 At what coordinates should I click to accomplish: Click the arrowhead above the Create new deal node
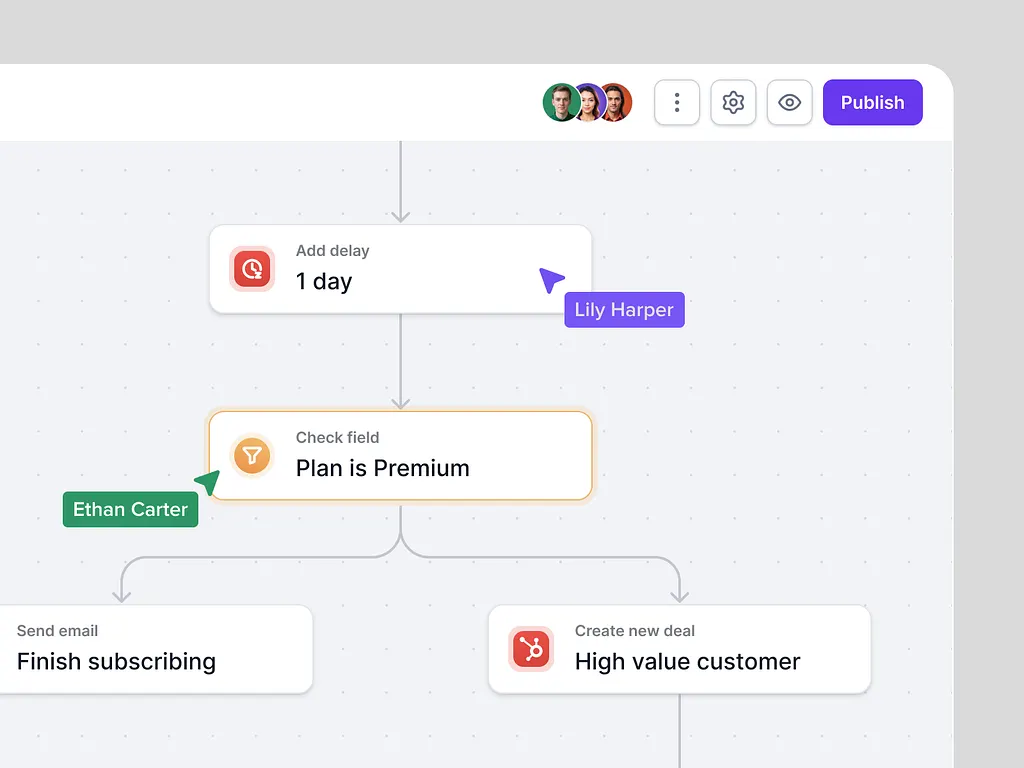point(679,596)
